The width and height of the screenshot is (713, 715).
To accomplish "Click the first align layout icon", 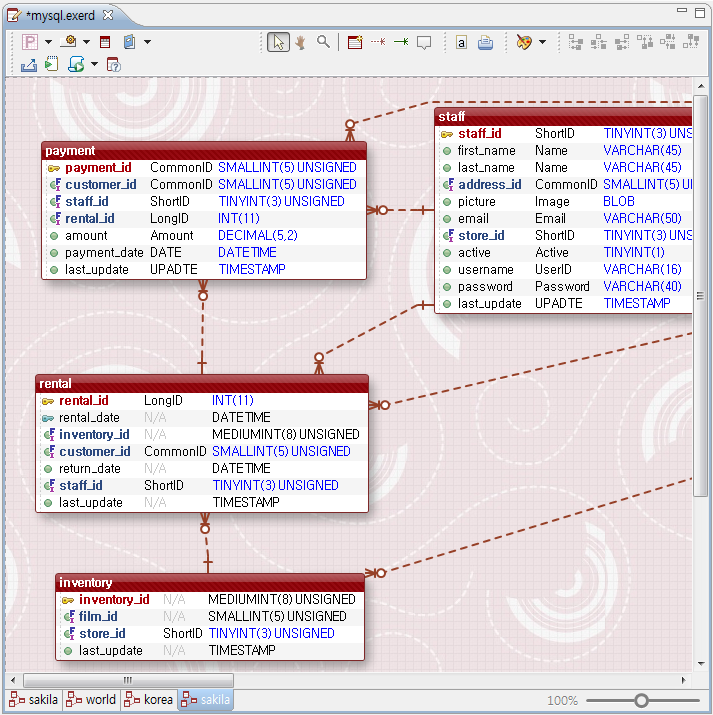I will point(575,42).
